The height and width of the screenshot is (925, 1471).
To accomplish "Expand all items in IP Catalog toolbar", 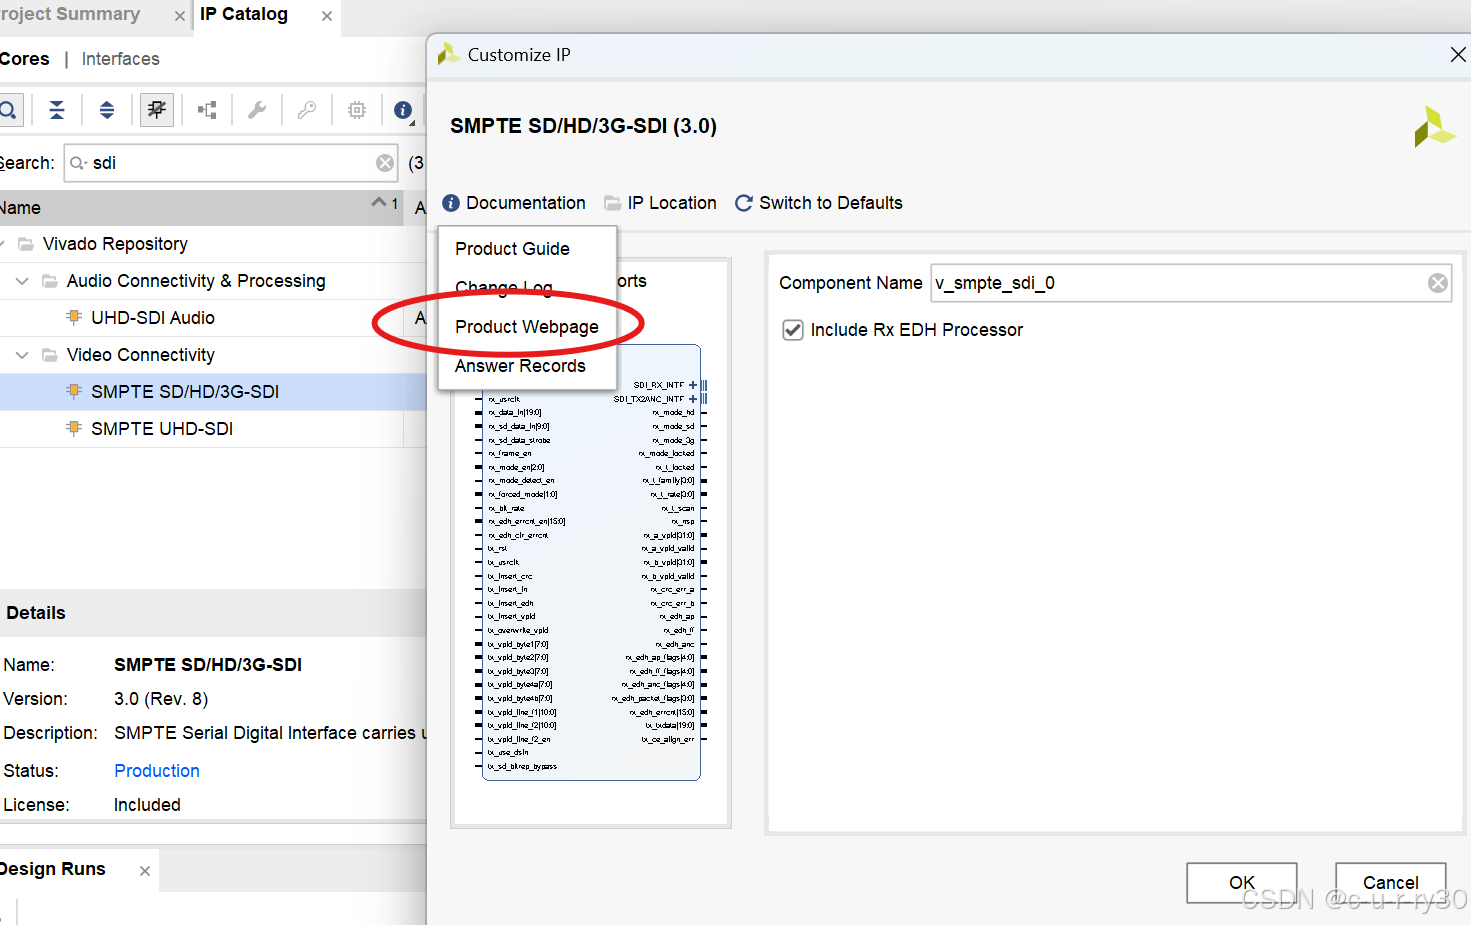I will click(x=107, y=110).
